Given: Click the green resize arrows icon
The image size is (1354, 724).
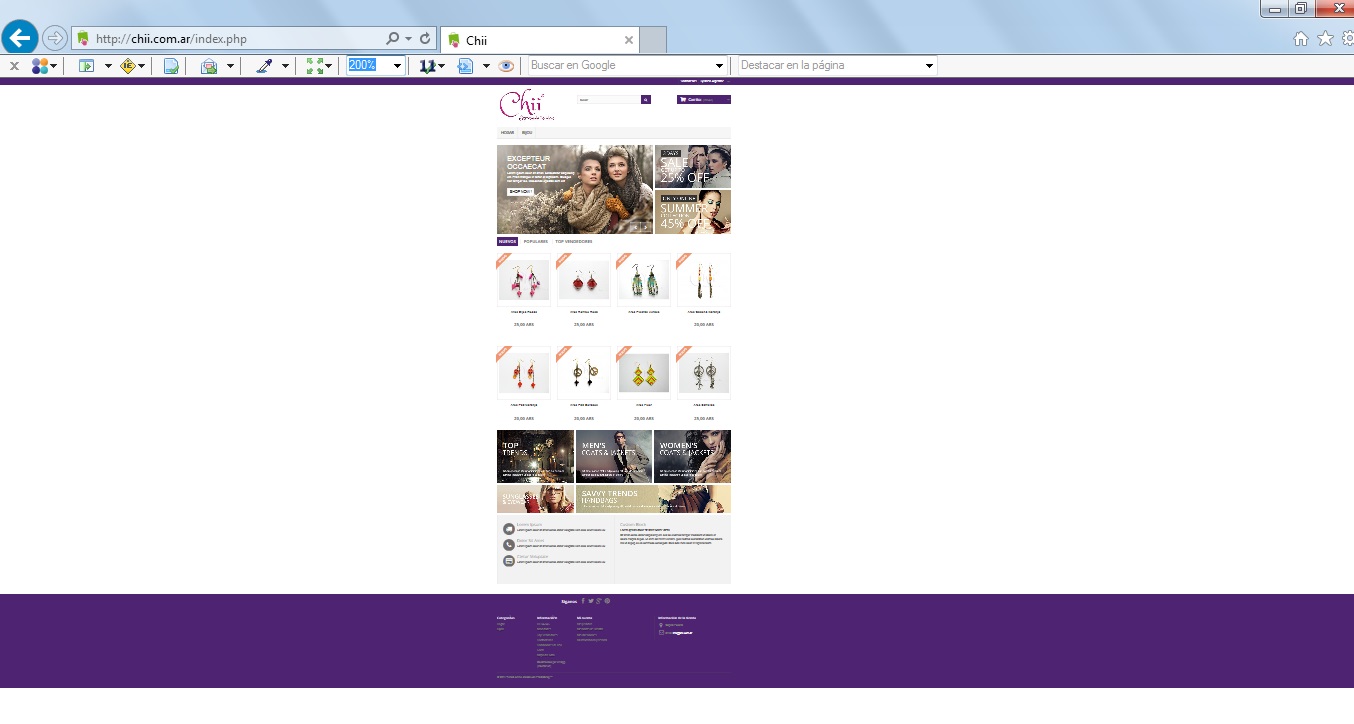Looking at the screenshot, I should [315, 66].
